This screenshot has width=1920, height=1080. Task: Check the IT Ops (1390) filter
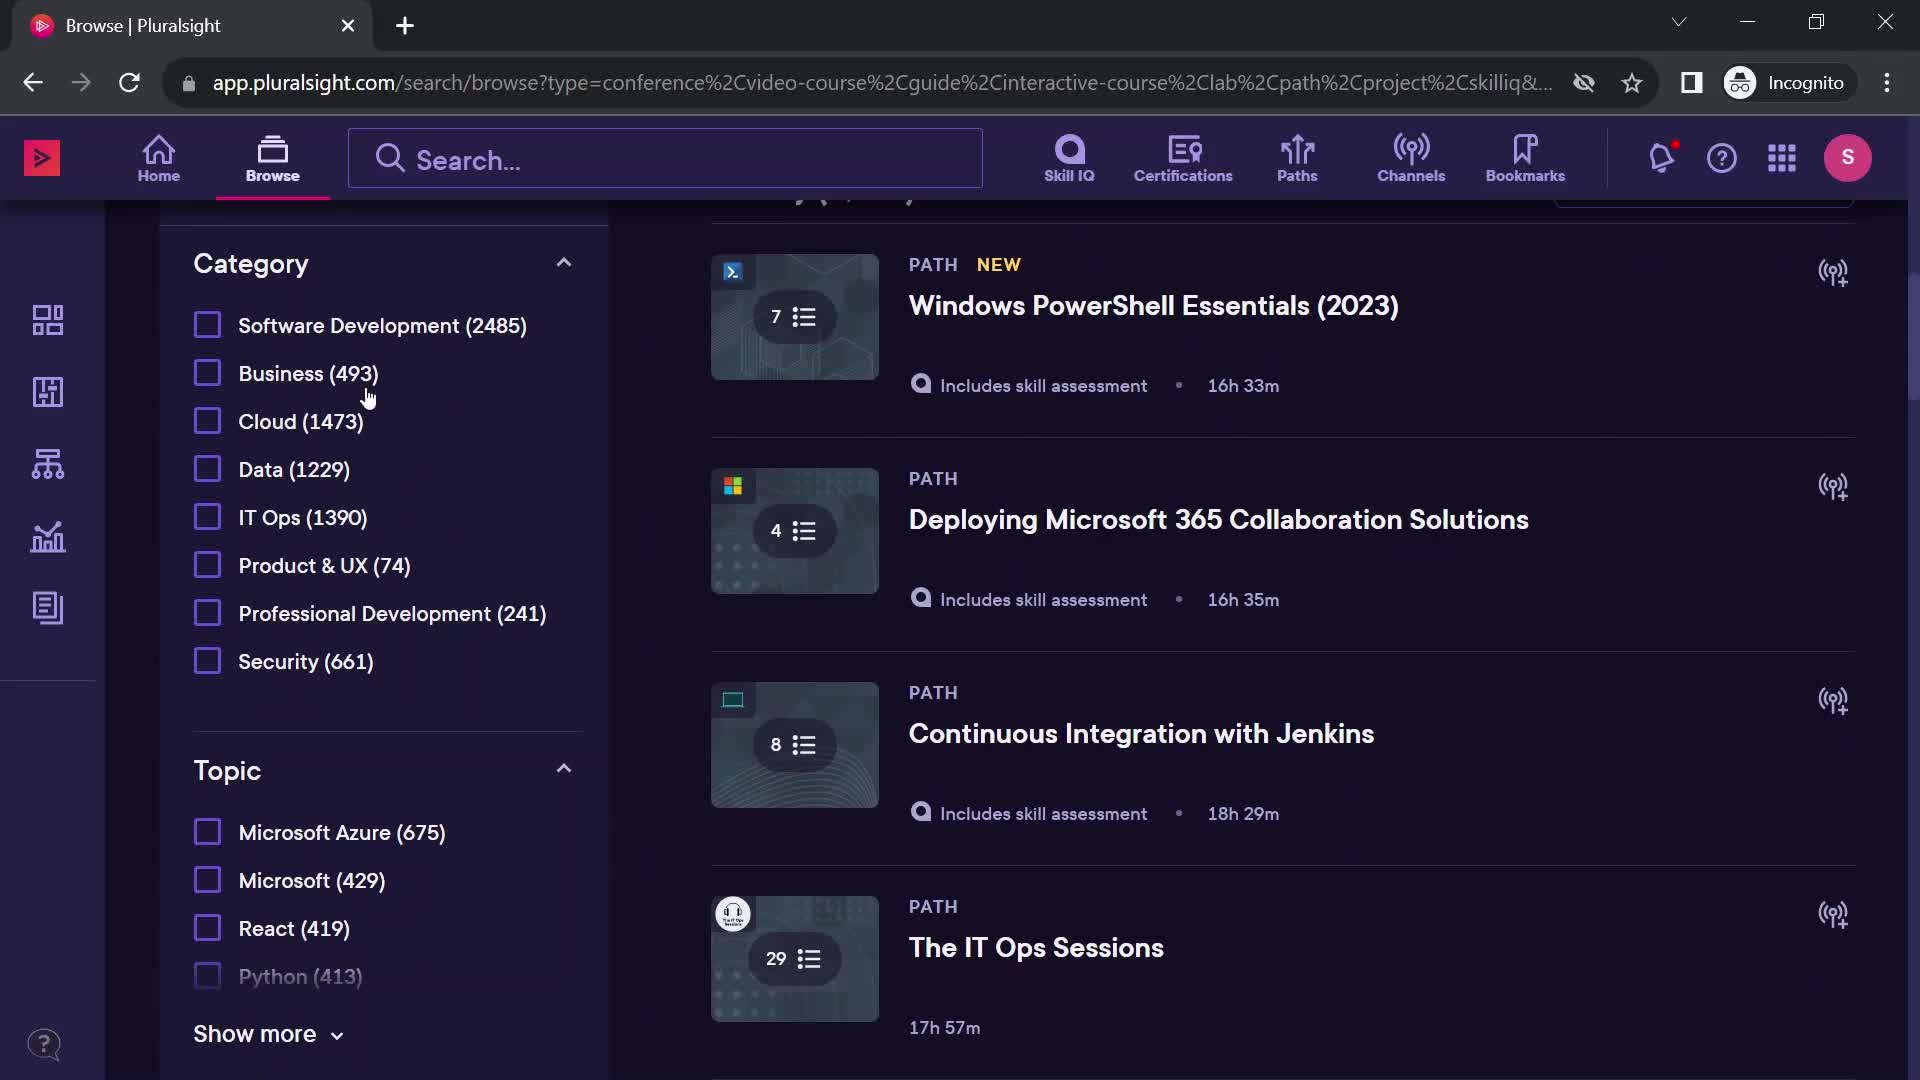coord(207,517)
